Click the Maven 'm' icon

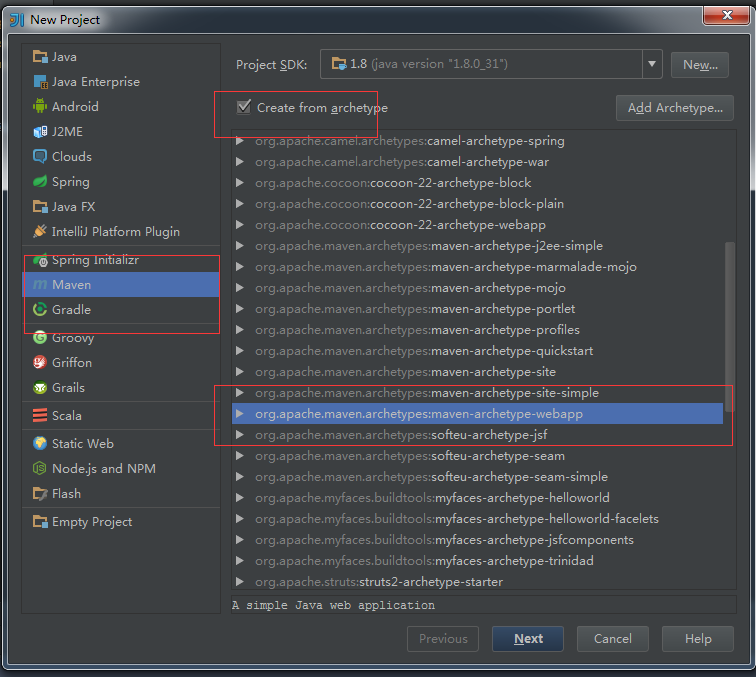[40, 285]
